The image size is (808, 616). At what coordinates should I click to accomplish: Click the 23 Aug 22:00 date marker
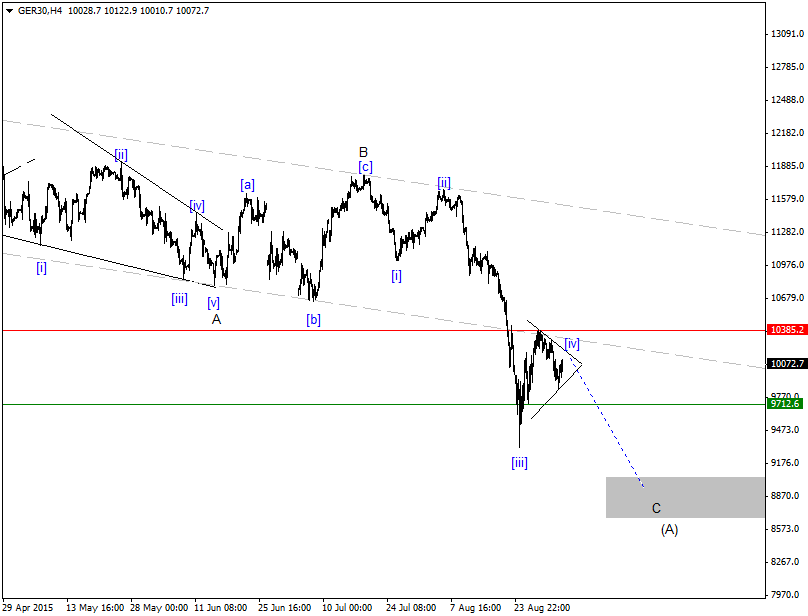542,608
